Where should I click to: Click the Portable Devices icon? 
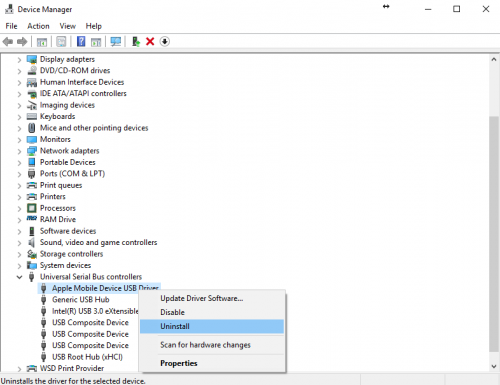click(32, 162)
